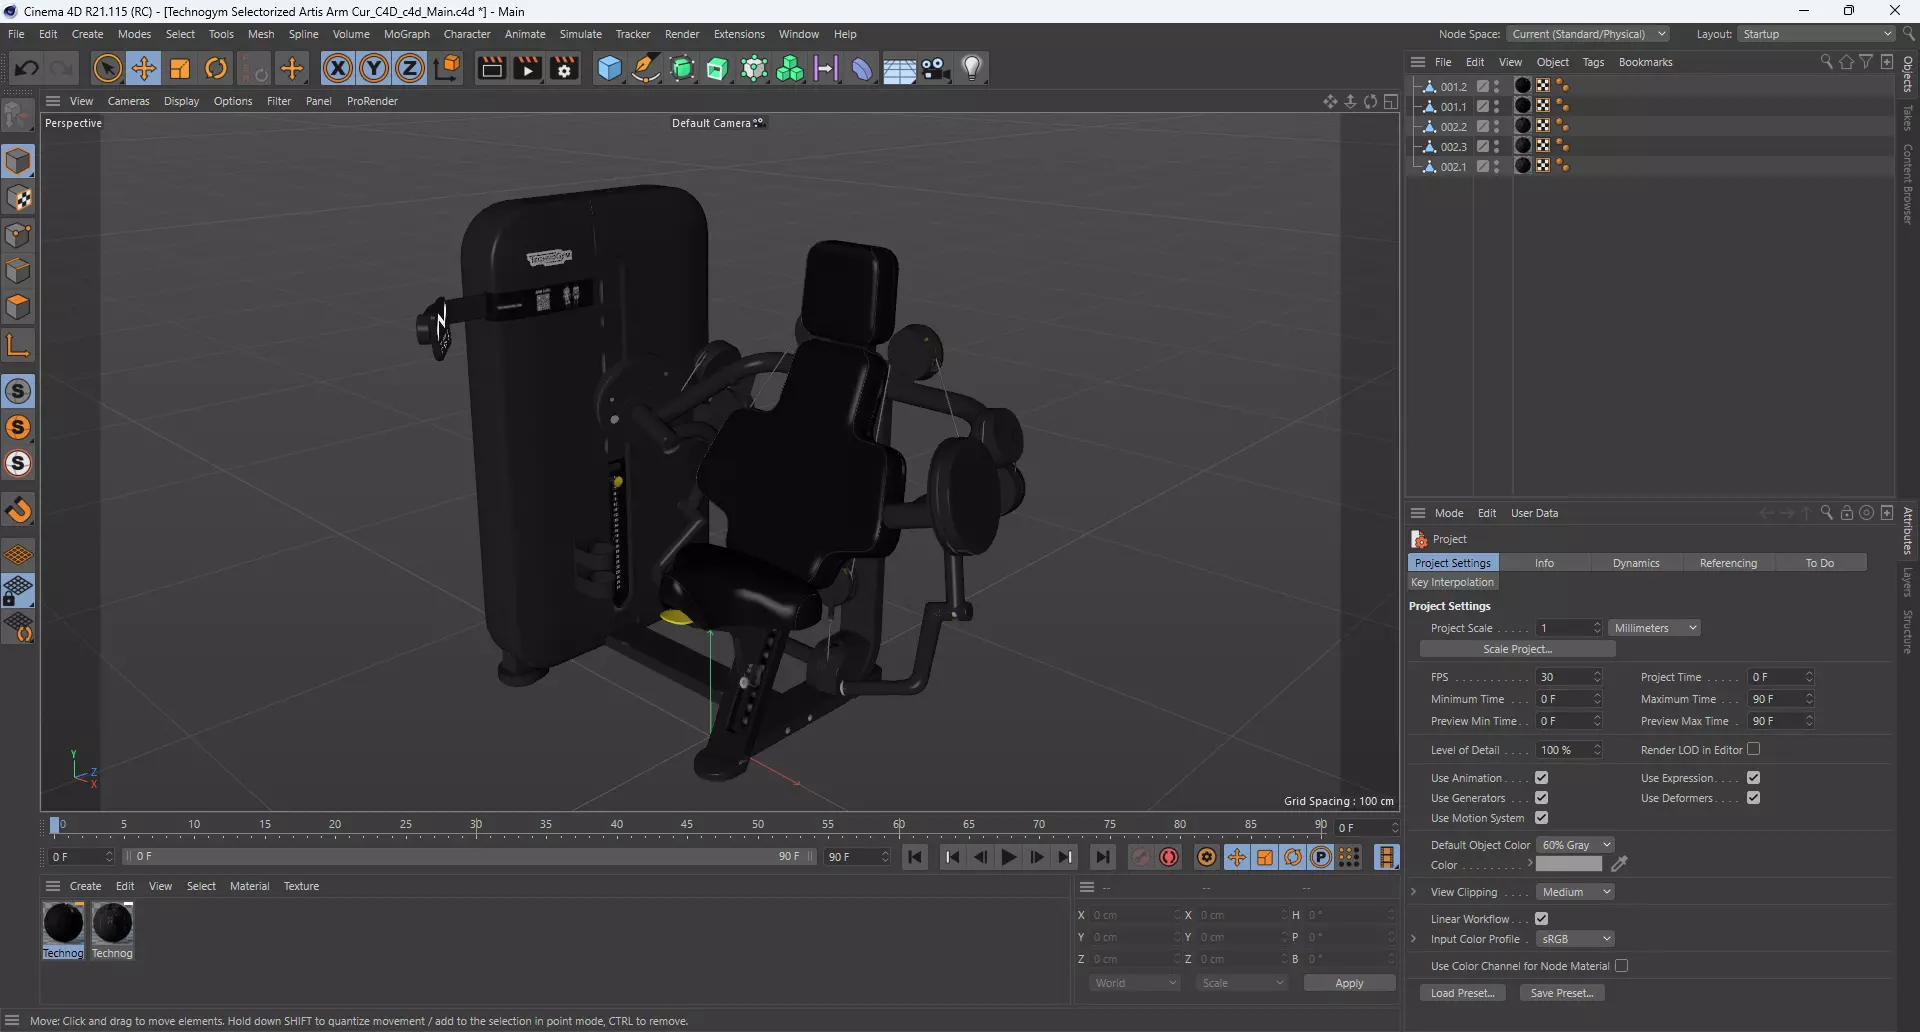The height and width of the screenshot is (1032, 1920).
Task: Open Default Object Color dropdown
Action: [1575, 845]
